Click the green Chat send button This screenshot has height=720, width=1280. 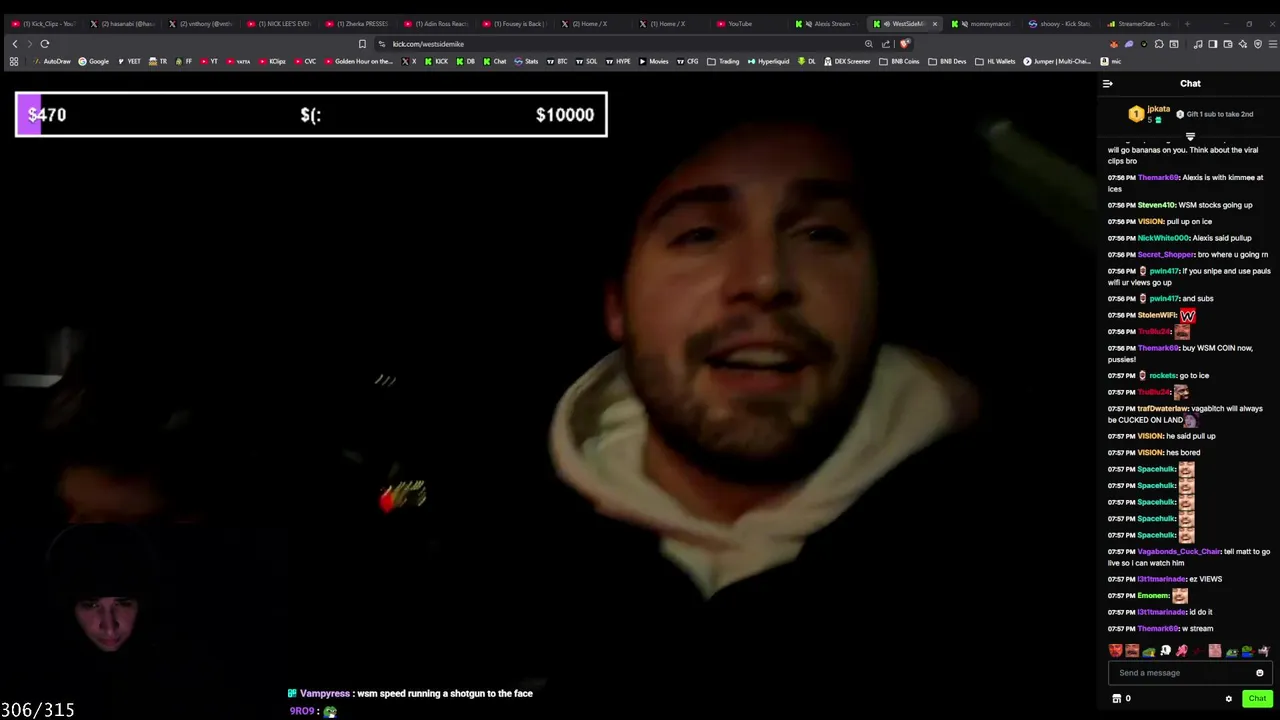point(1257,699)
